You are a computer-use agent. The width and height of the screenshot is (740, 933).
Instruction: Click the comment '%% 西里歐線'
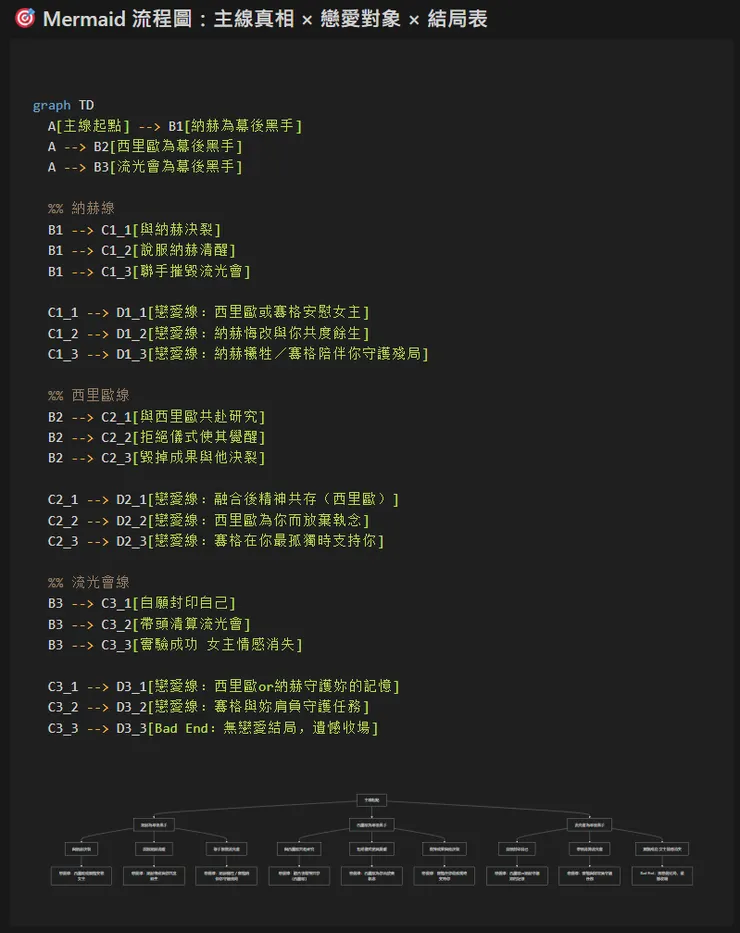(89, 396)
